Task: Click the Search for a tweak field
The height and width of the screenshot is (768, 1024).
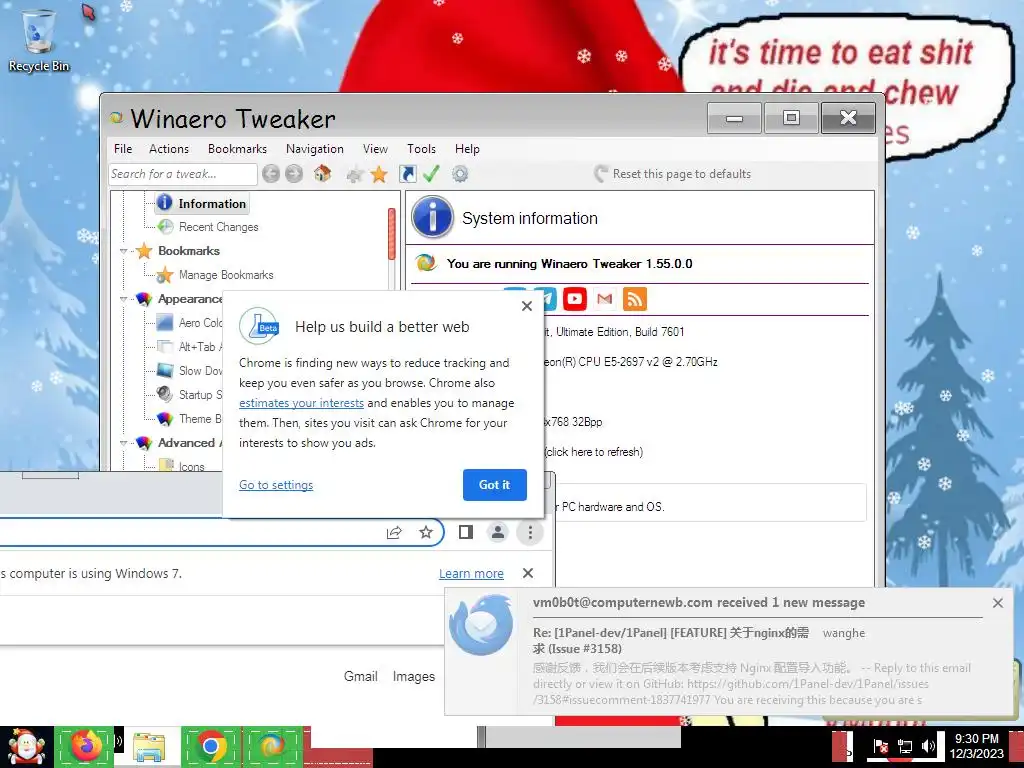Action: pos(183,174)
